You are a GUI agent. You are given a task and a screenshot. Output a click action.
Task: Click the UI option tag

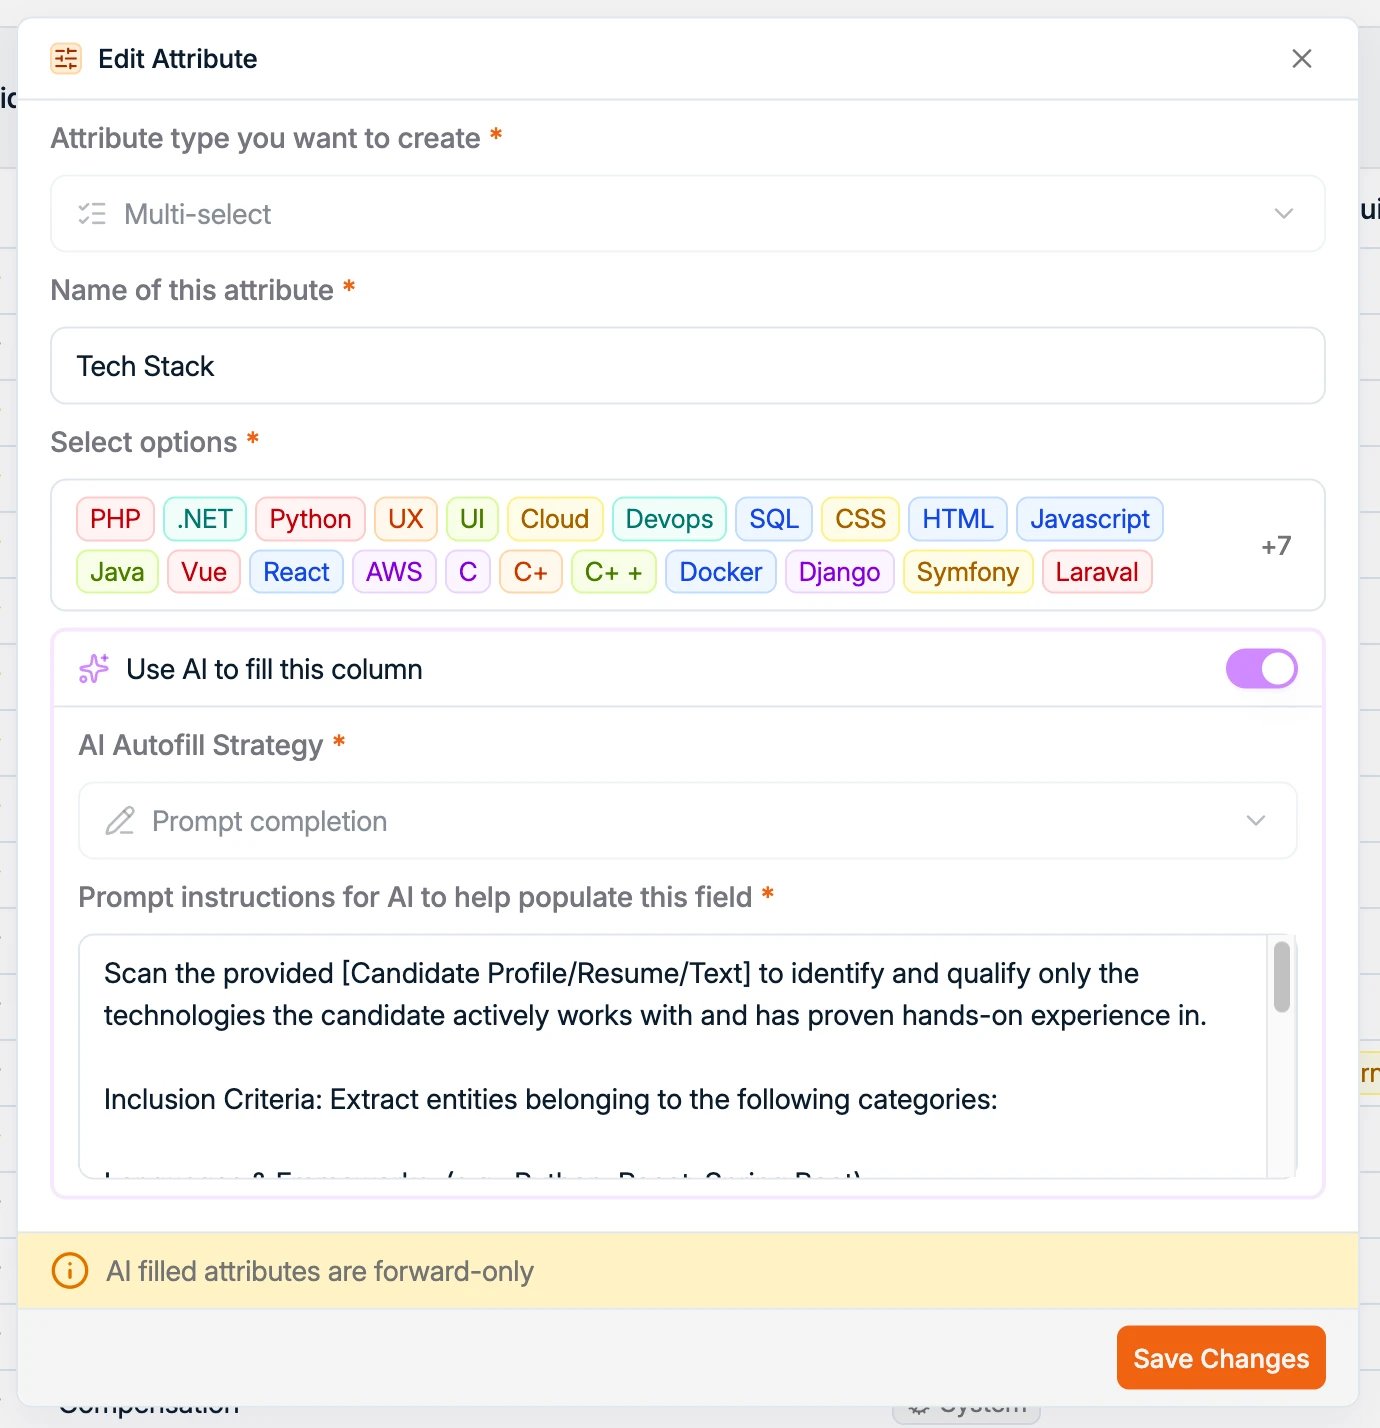tap(472, 519)
